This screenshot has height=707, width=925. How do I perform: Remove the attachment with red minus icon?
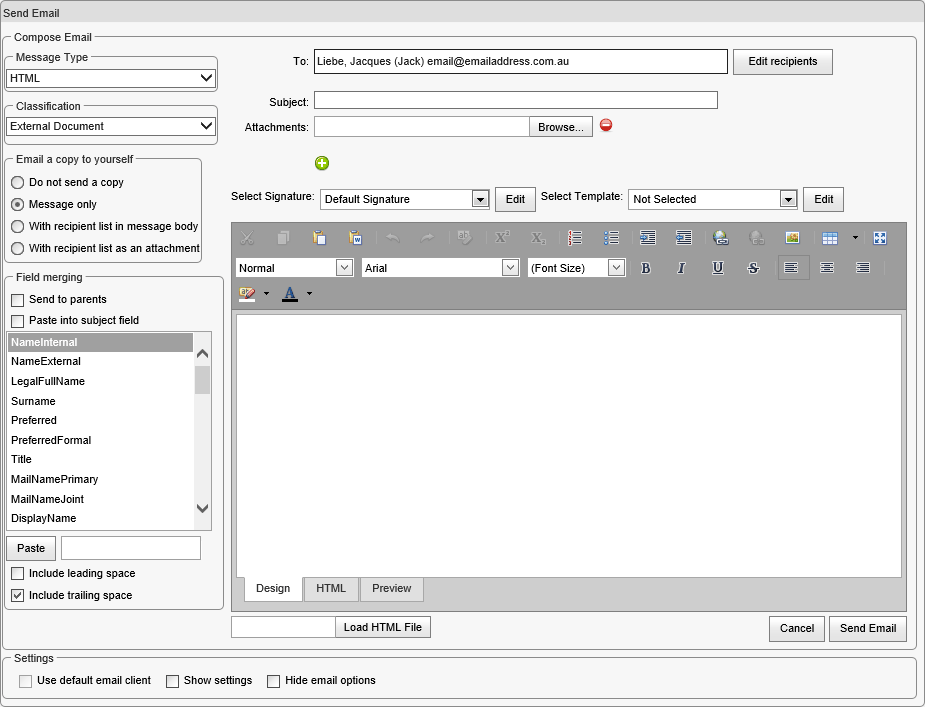tap(606, 125)
